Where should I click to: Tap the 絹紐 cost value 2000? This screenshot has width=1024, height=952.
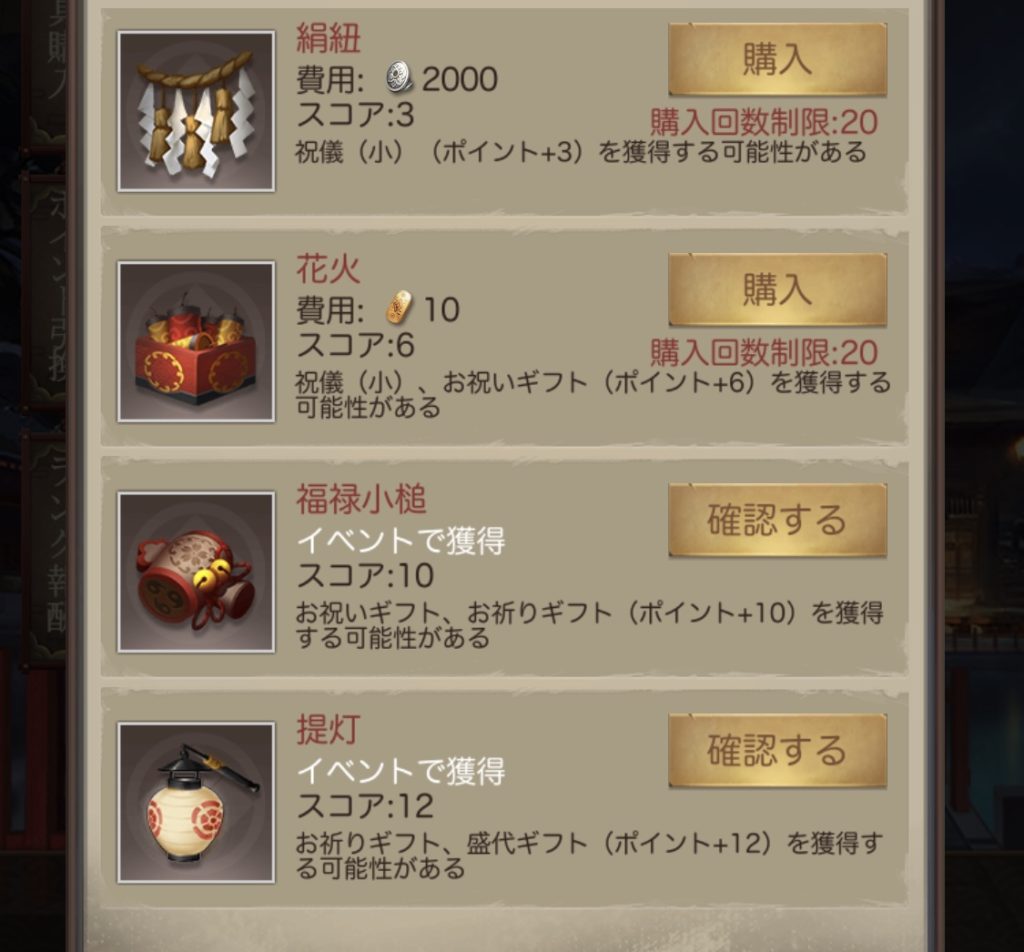tap(460, 79)
